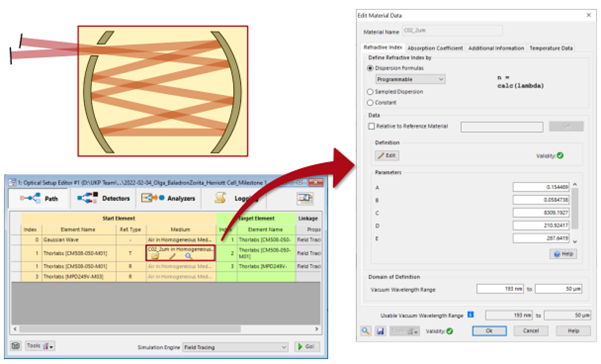Click the parameters list vertical scrollbar
This screenshot has height=364, width=601.
[575, 213]
